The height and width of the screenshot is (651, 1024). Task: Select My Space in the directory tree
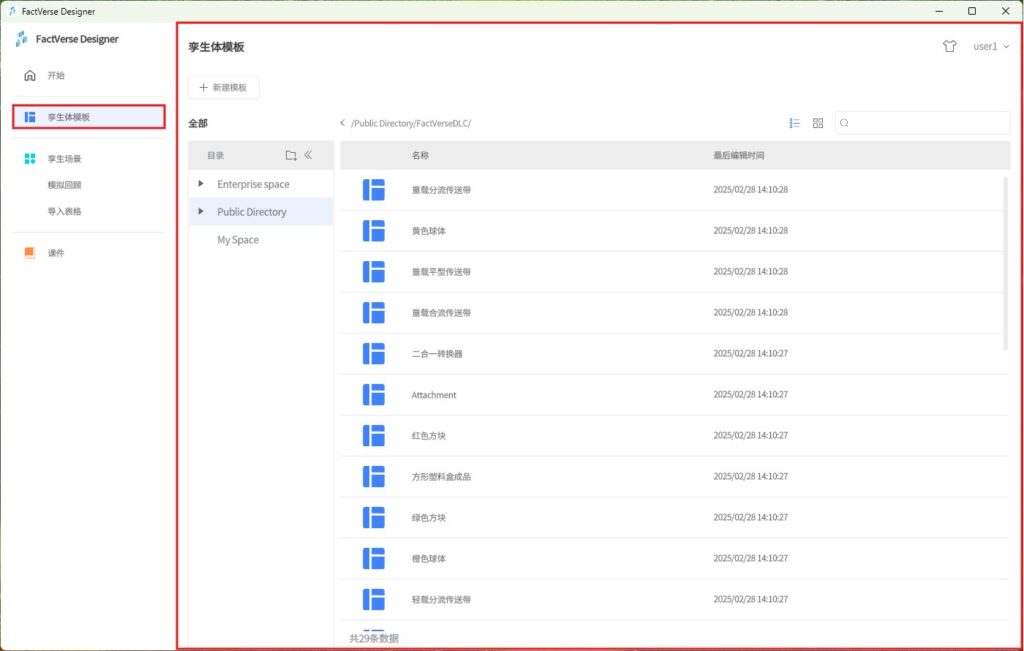[238, 240]
